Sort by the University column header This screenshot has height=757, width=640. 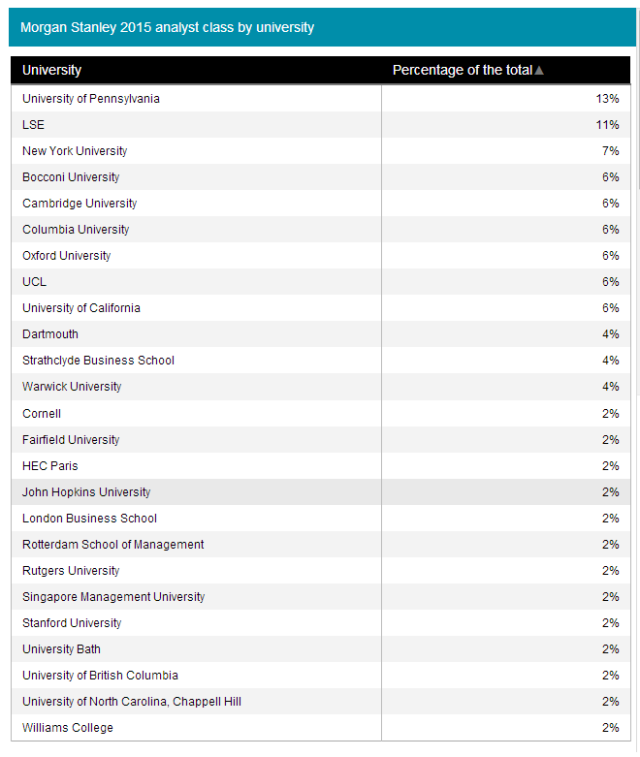[52, 70]
